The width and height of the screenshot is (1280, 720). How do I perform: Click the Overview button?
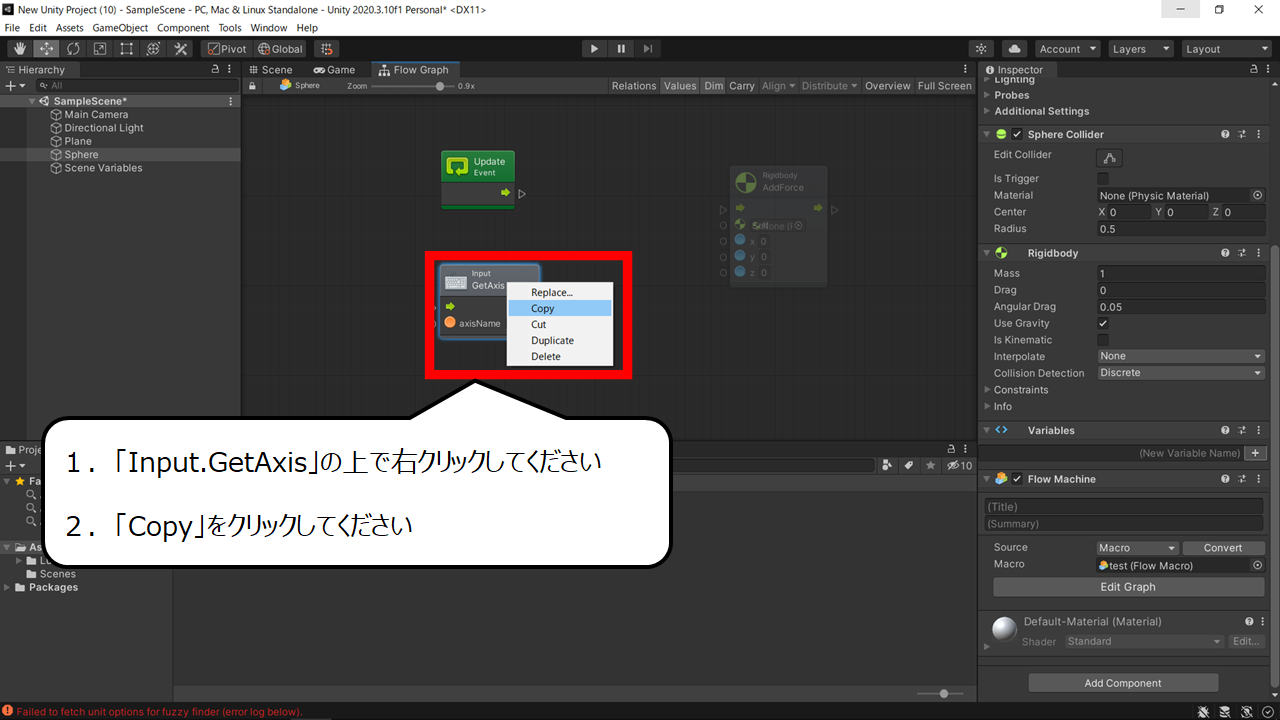[887, 86]
